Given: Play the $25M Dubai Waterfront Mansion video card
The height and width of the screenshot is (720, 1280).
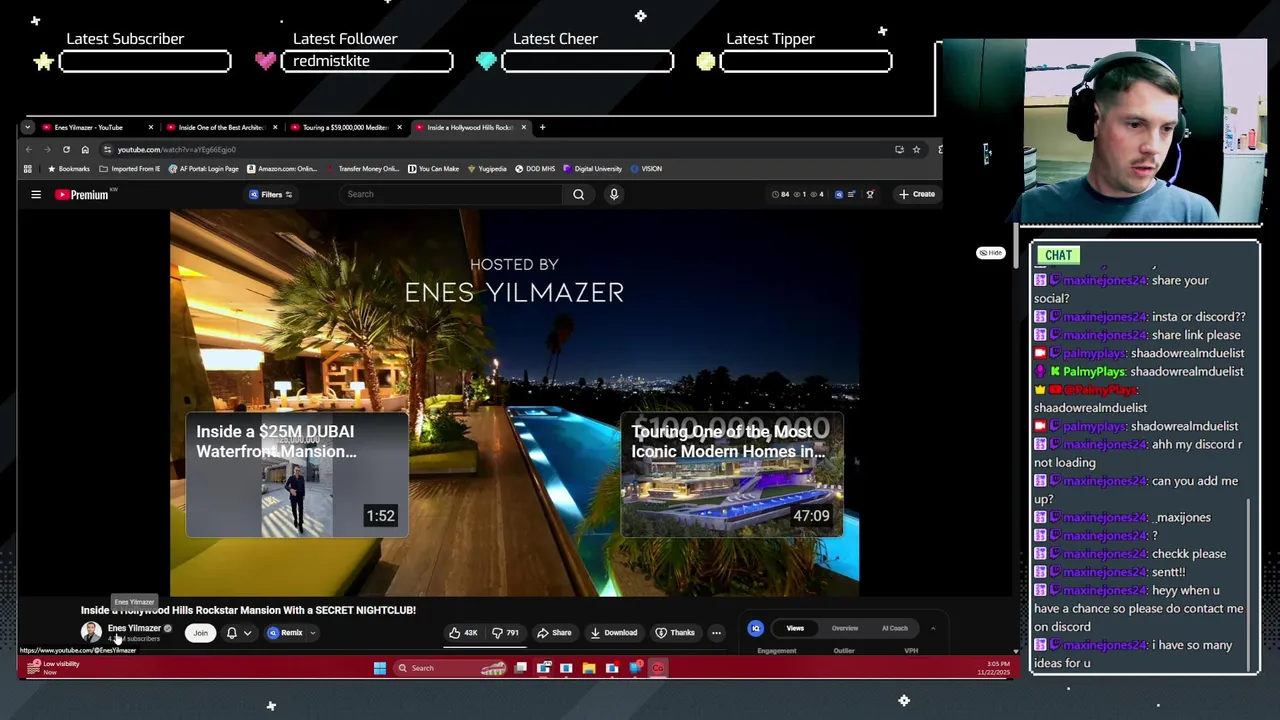Looking at the screenshot, I should click(296, 475).
